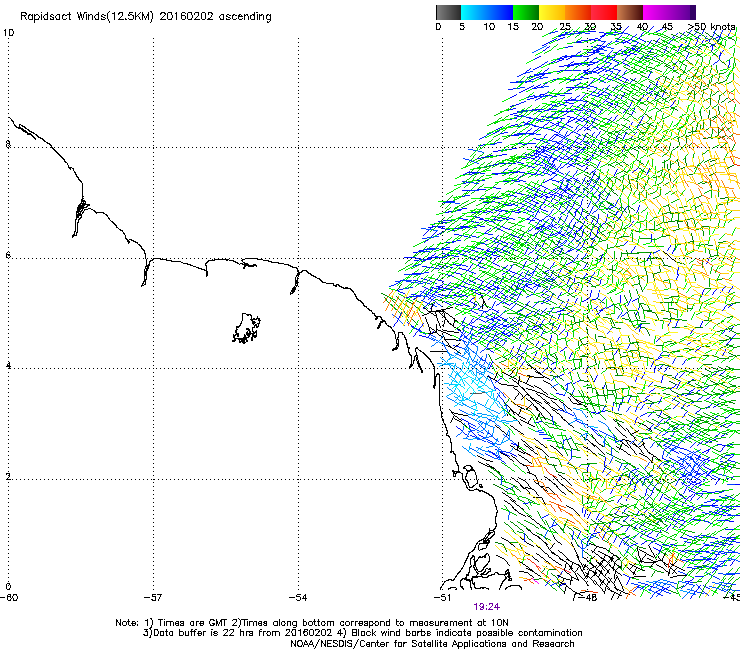
Task: Click the cyan-to-blue 5-15 knots legend band
Action: pyautogui.click(x=487, y=12)
